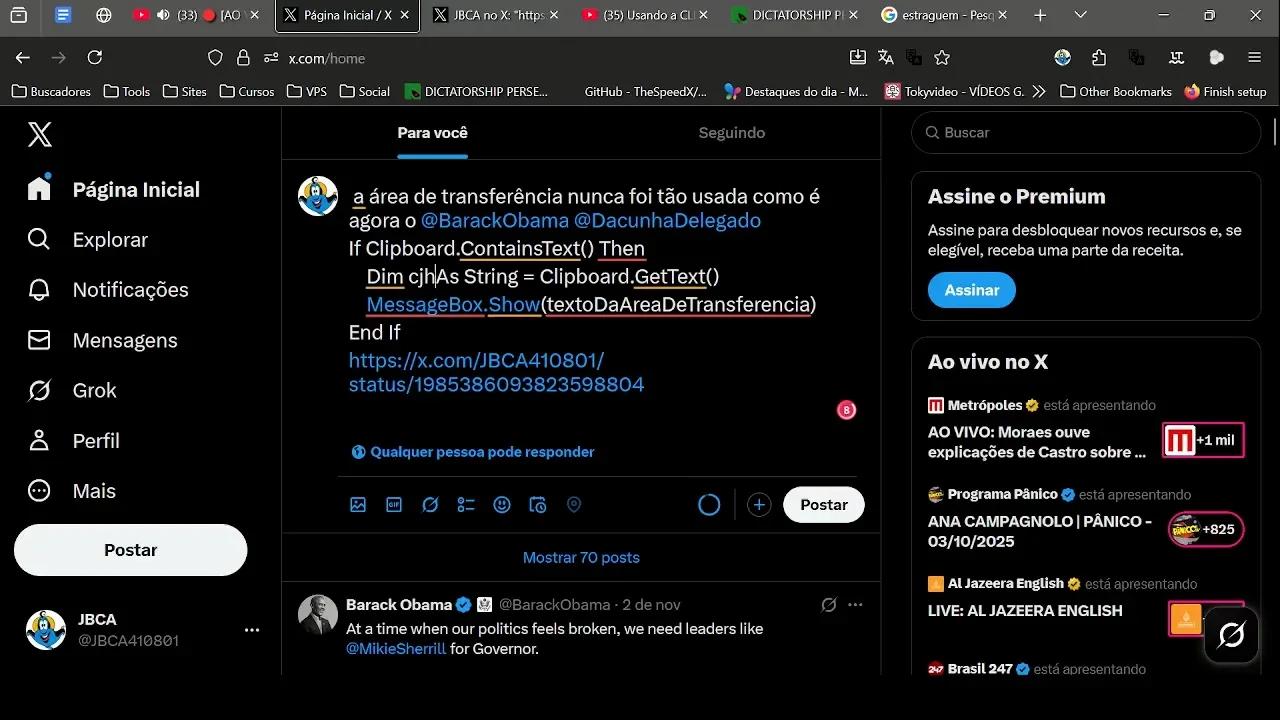Open the @MikieSherrill mention link

click(396, 649)
